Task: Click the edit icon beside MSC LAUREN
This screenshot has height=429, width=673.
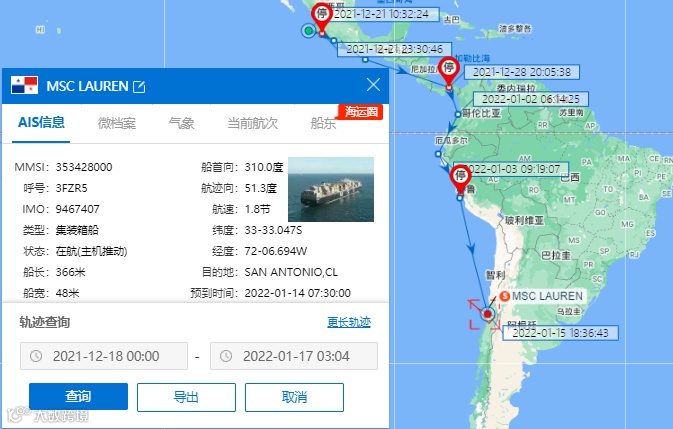Action: 139,86
